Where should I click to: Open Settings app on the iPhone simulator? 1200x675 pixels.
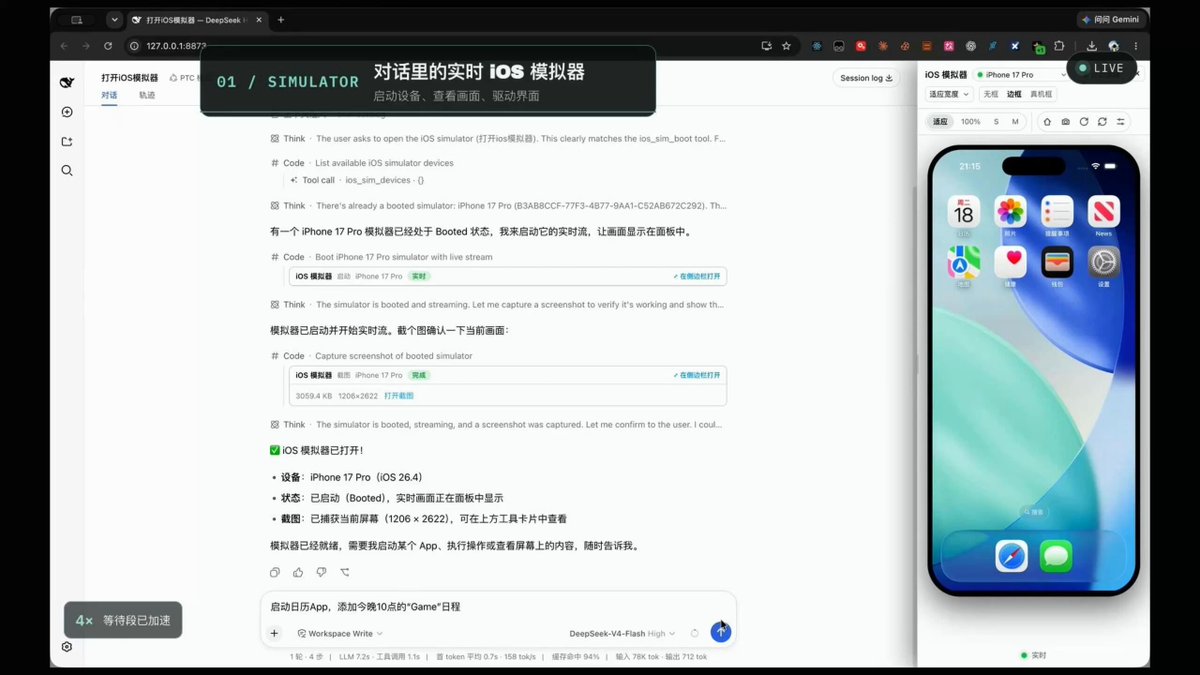pyautogui.click(x=1104, y=263)
